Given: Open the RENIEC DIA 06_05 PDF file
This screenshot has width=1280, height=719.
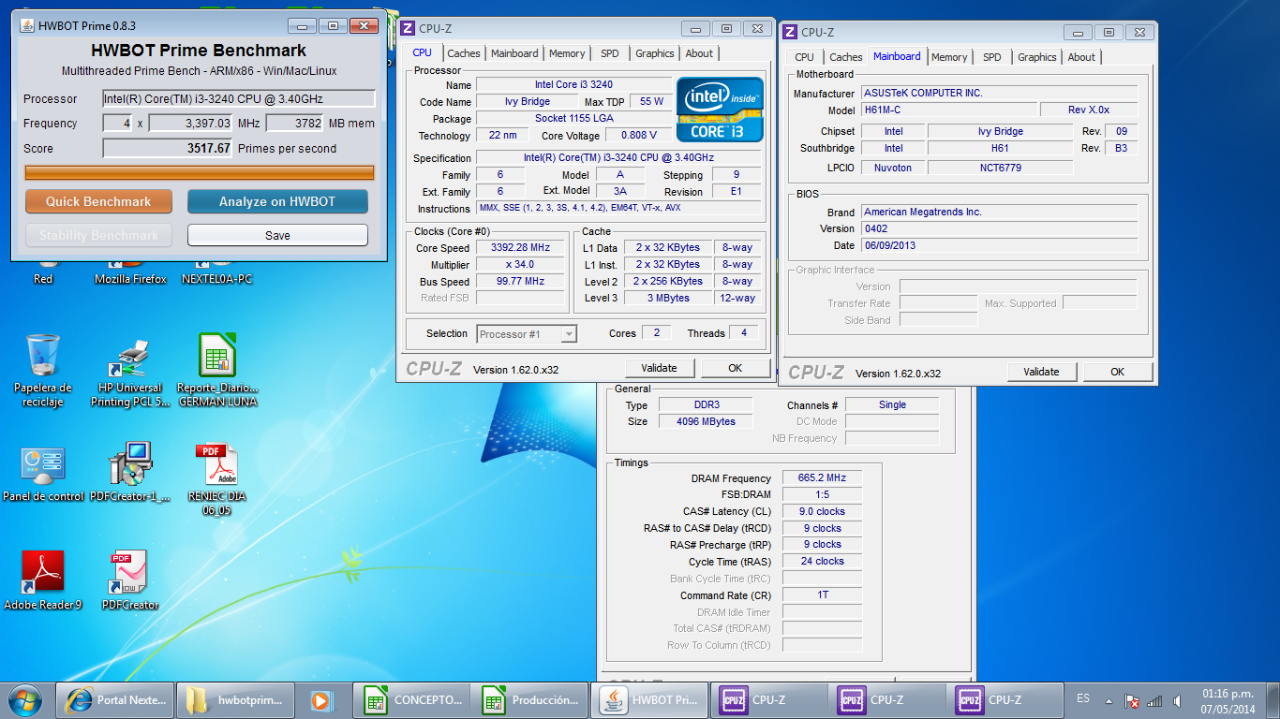Looking at the screenshot, I should 216,479.
